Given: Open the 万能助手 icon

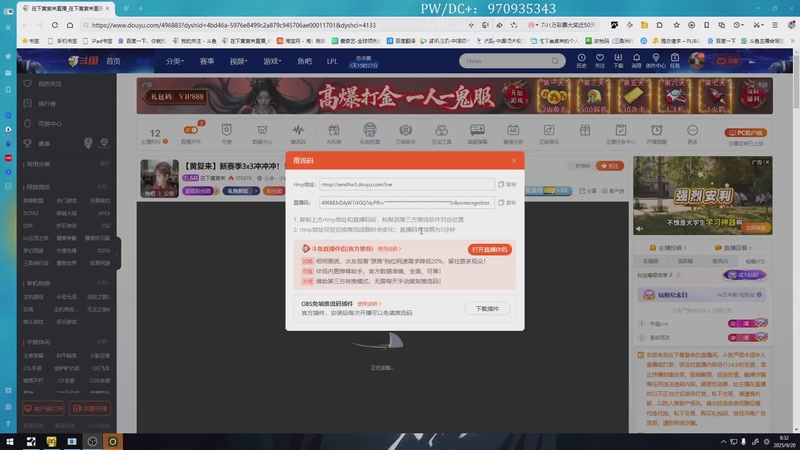Looking at the screenshot, I should [x=406, y=134].
